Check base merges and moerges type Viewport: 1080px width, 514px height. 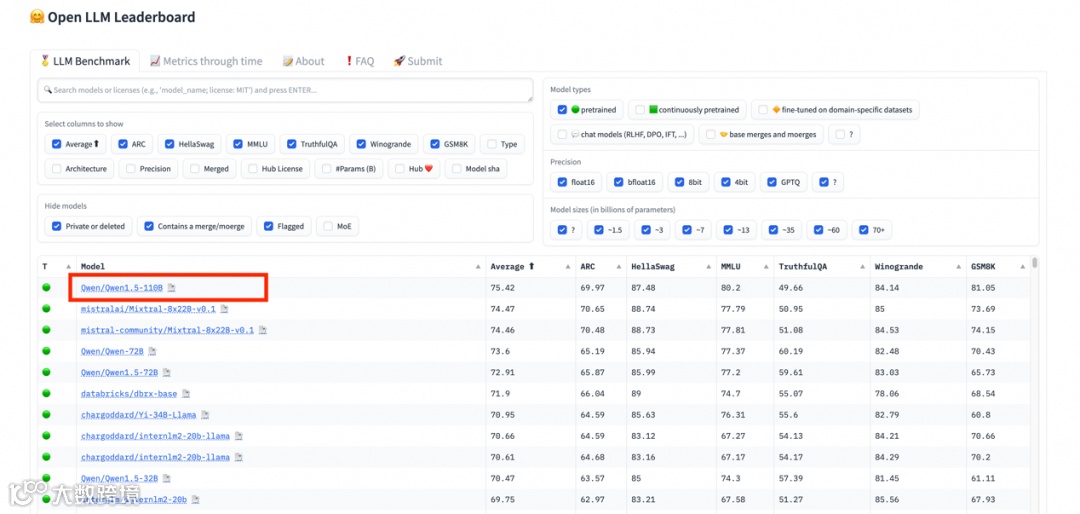[710, 134]
